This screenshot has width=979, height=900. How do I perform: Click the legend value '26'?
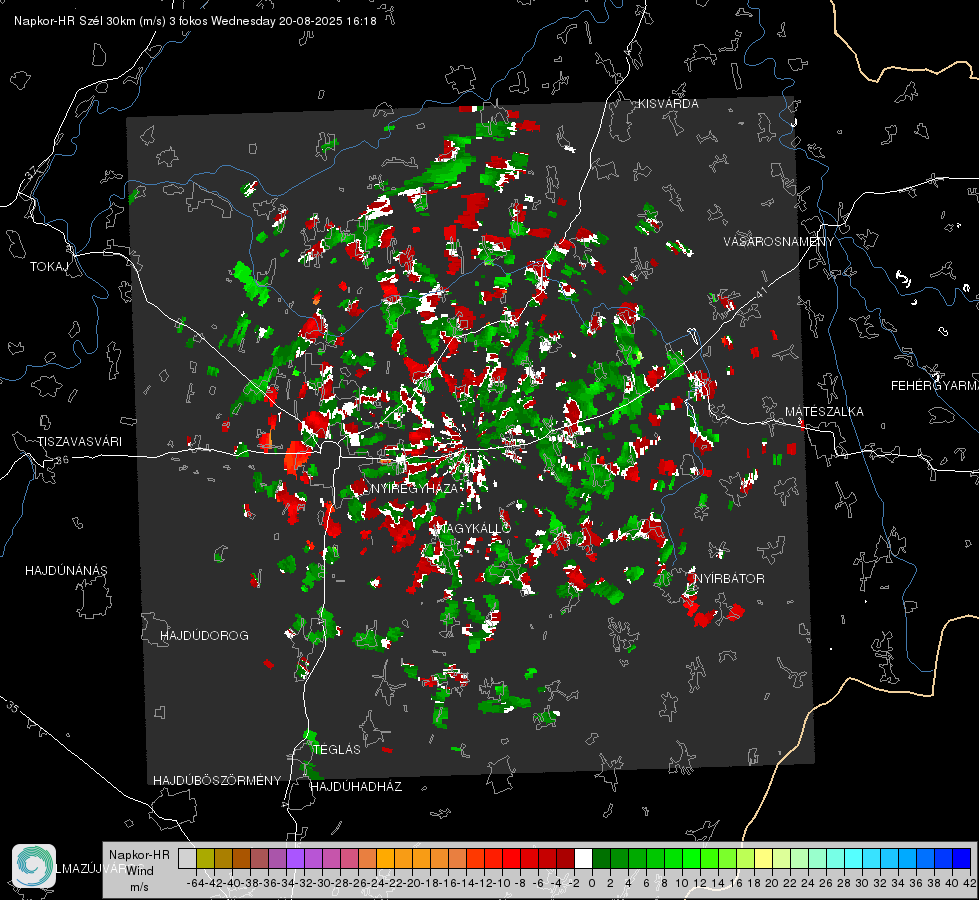click(x=825, y=883)
